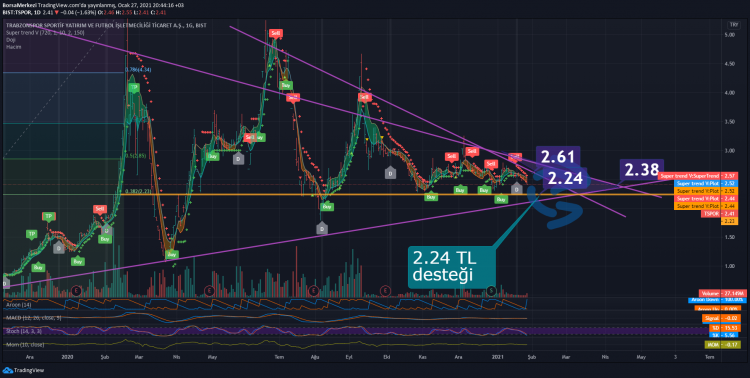Click the Kas time axis label

(x=422, y=357)
